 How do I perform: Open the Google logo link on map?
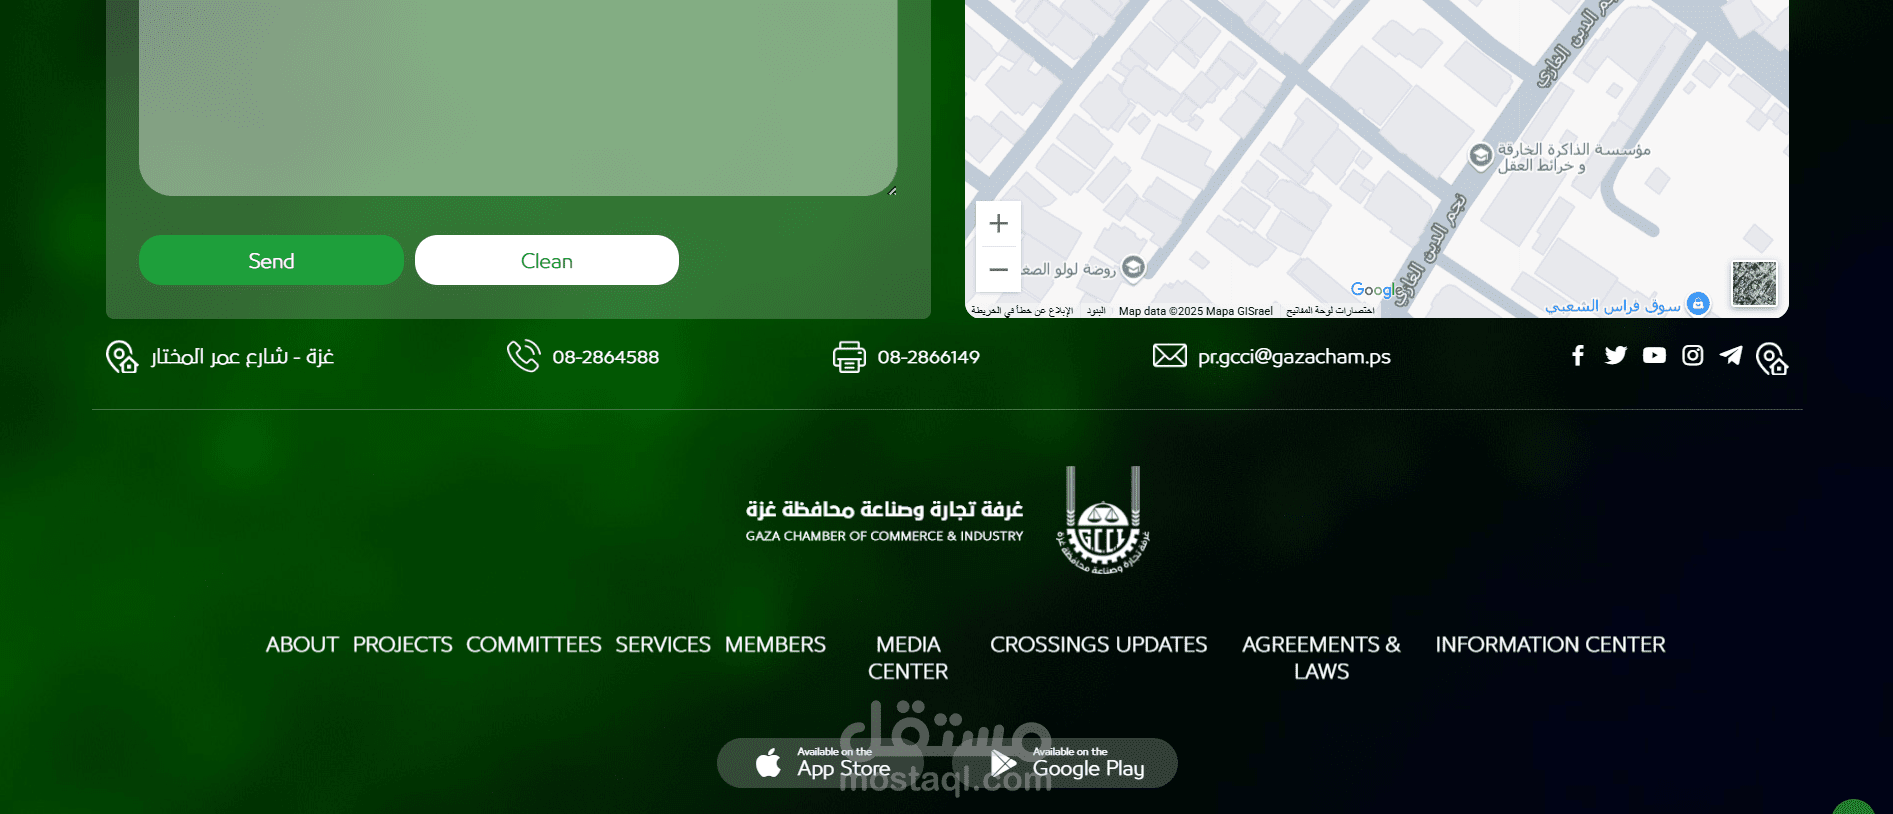tap(1377, 289)
